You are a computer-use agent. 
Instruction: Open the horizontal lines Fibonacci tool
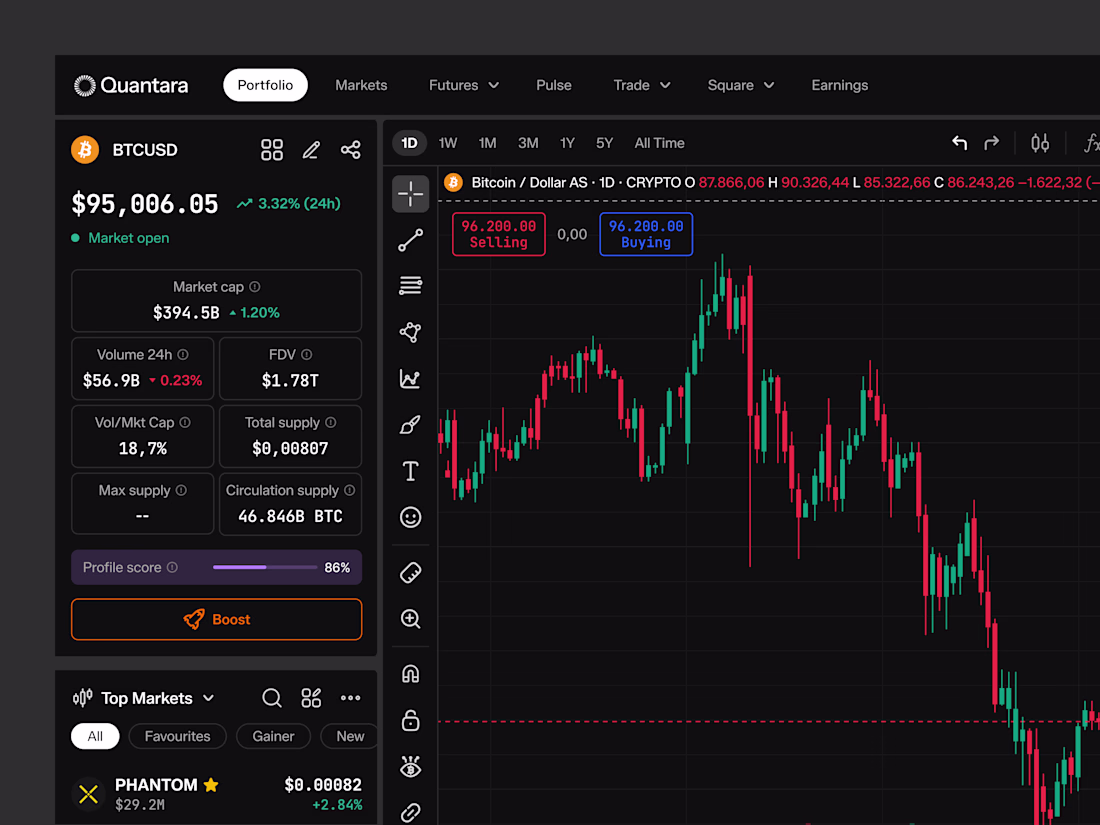(410, 286)
